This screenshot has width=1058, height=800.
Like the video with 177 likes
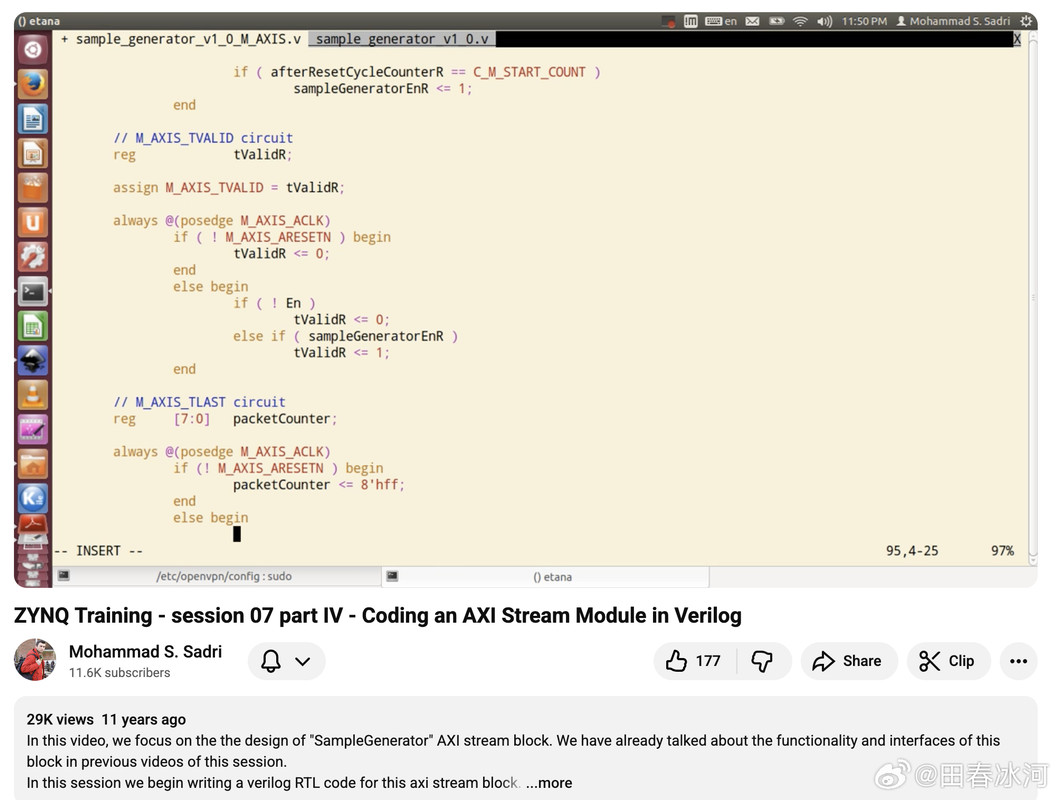click(694, 661)
